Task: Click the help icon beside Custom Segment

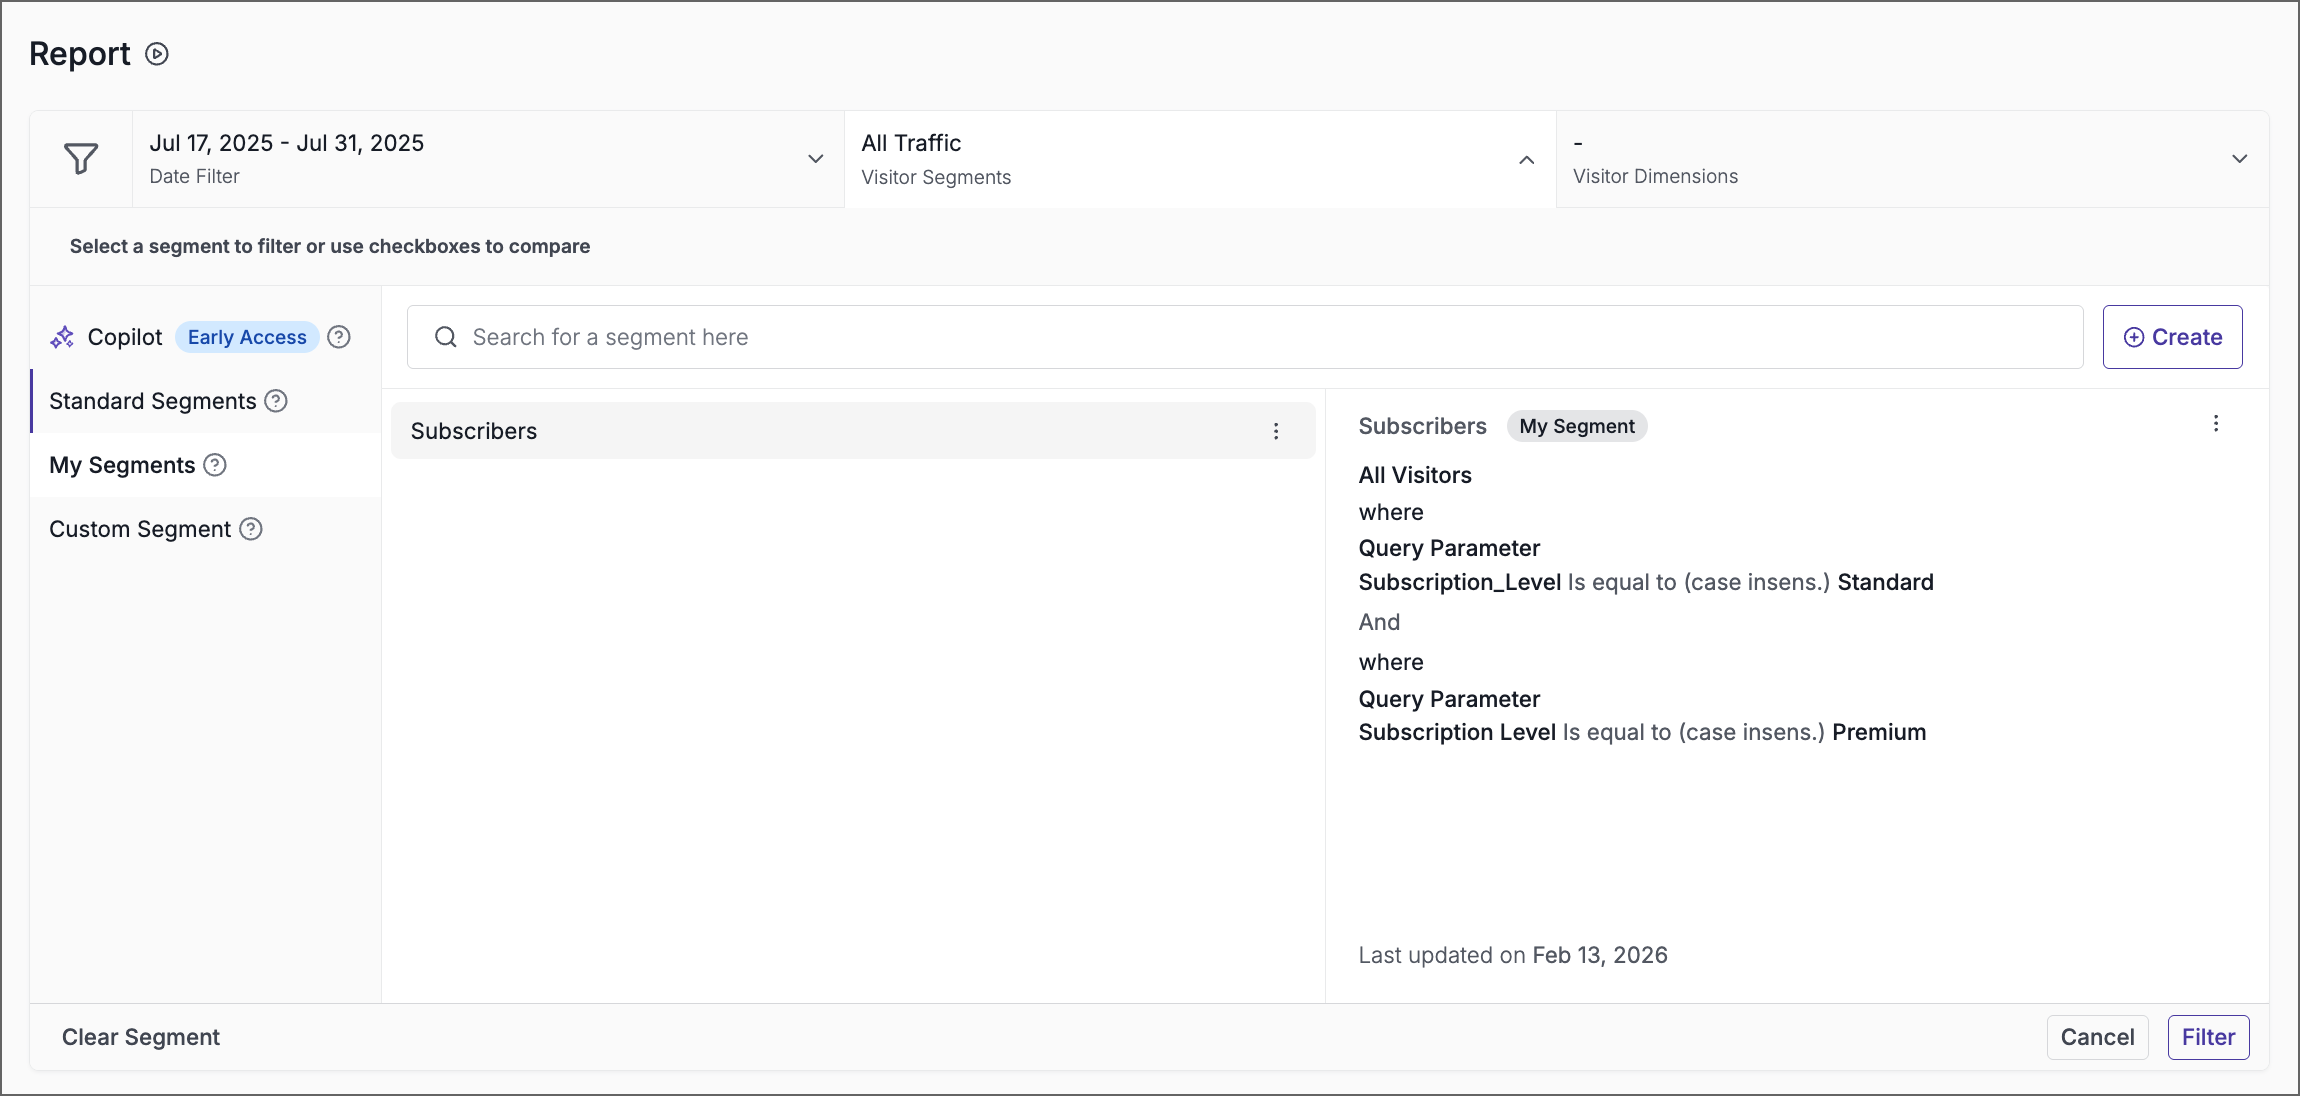Action: pos(250,529)
